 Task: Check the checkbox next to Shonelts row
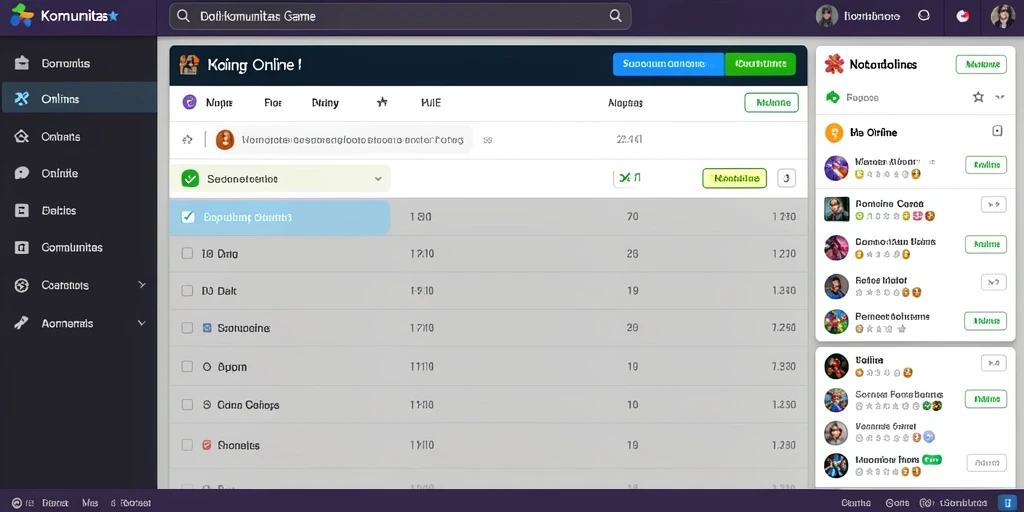187,445
